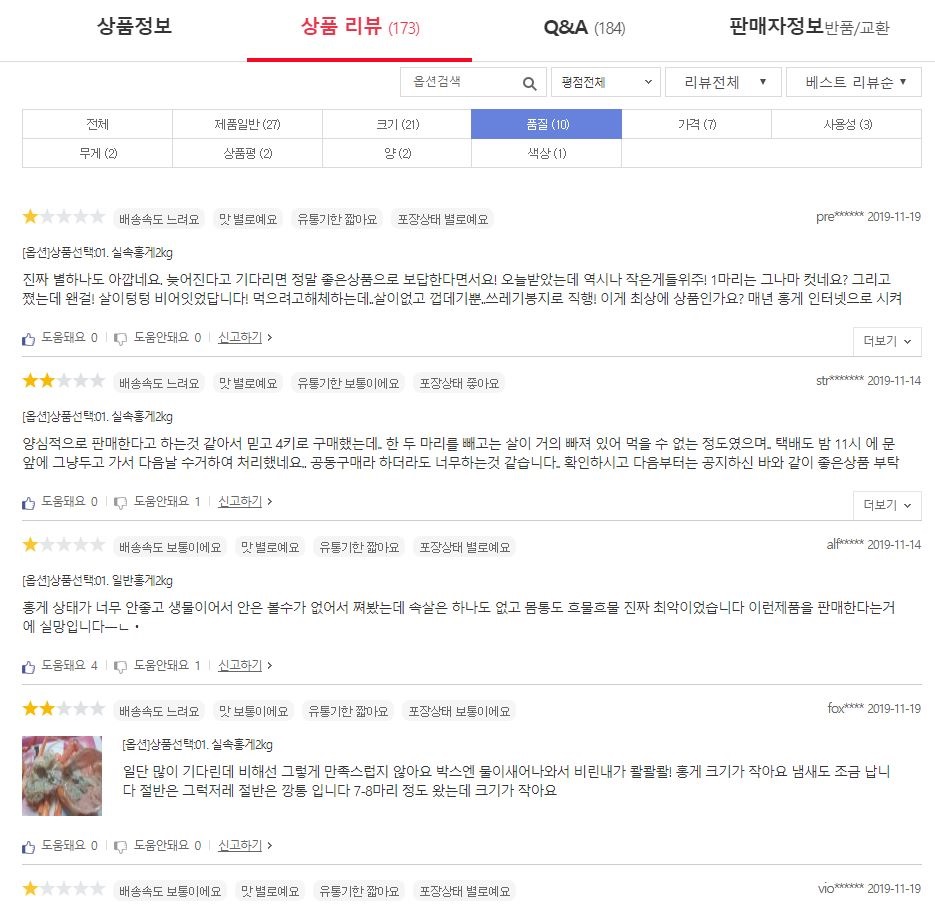Open the 베스트 리뷰순 sort dropdown
935x913 pixels.
tap(854, 82)
